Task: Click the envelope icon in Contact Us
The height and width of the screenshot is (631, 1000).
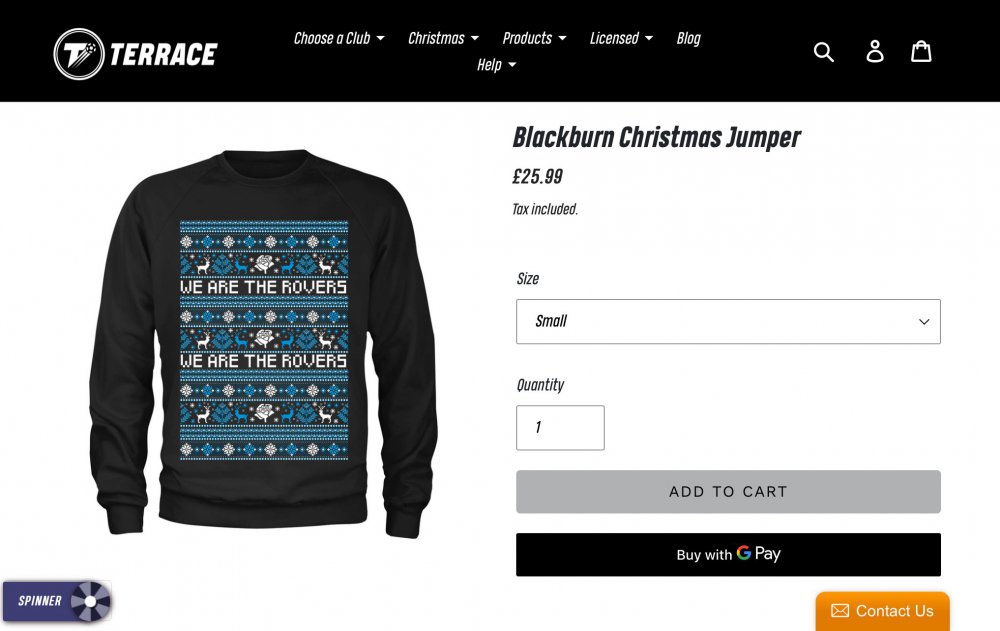Action: (x=840, y=611)
